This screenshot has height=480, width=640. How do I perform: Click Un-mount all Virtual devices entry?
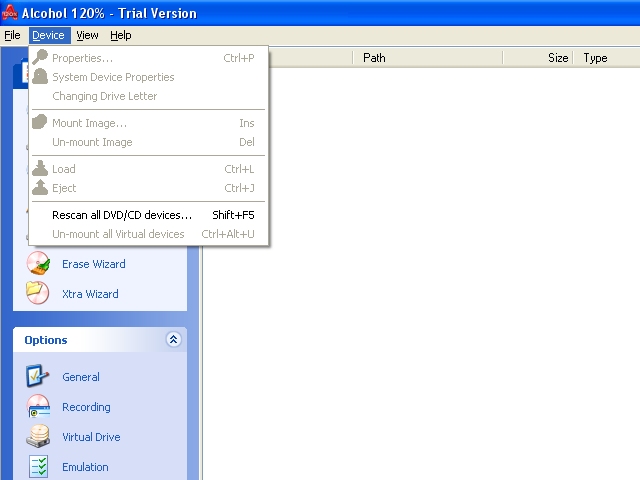pos(149,234)
